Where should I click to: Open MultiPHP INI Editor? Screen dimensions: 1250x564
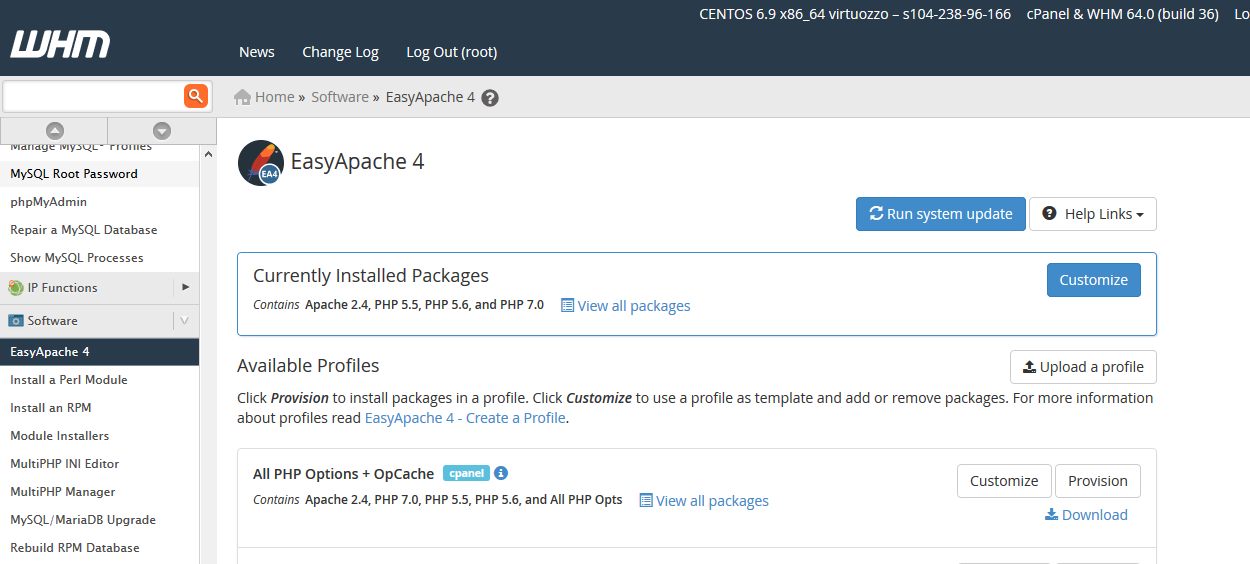point(100,464)
